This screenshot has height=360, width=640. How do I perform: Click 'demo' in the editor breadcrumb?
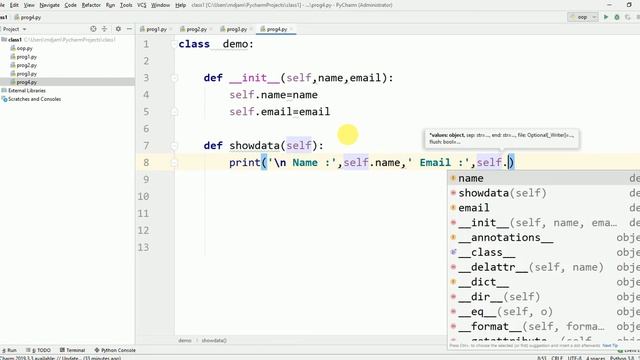[x=184, y=340]
